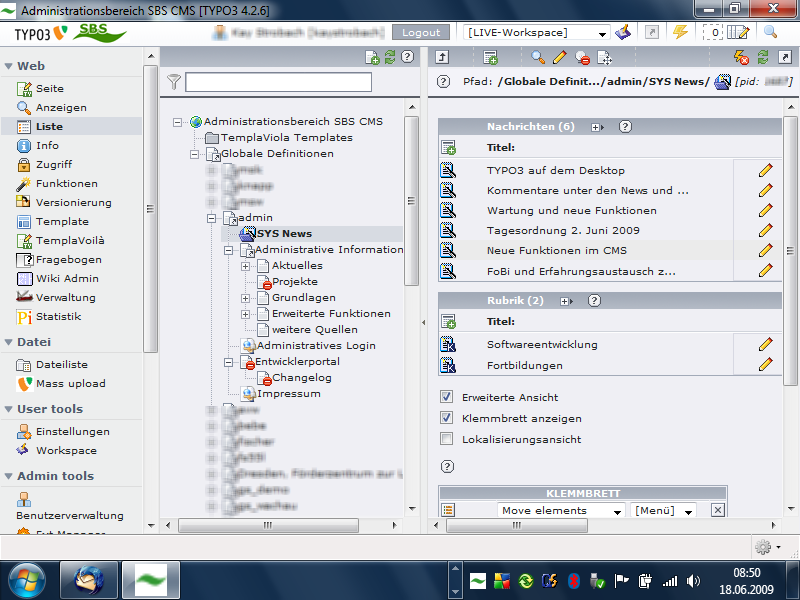Image resolution: width=800 pixels, height=600 pixels.
Task: Click the Logout button
Action: click(x=421, y=33)
